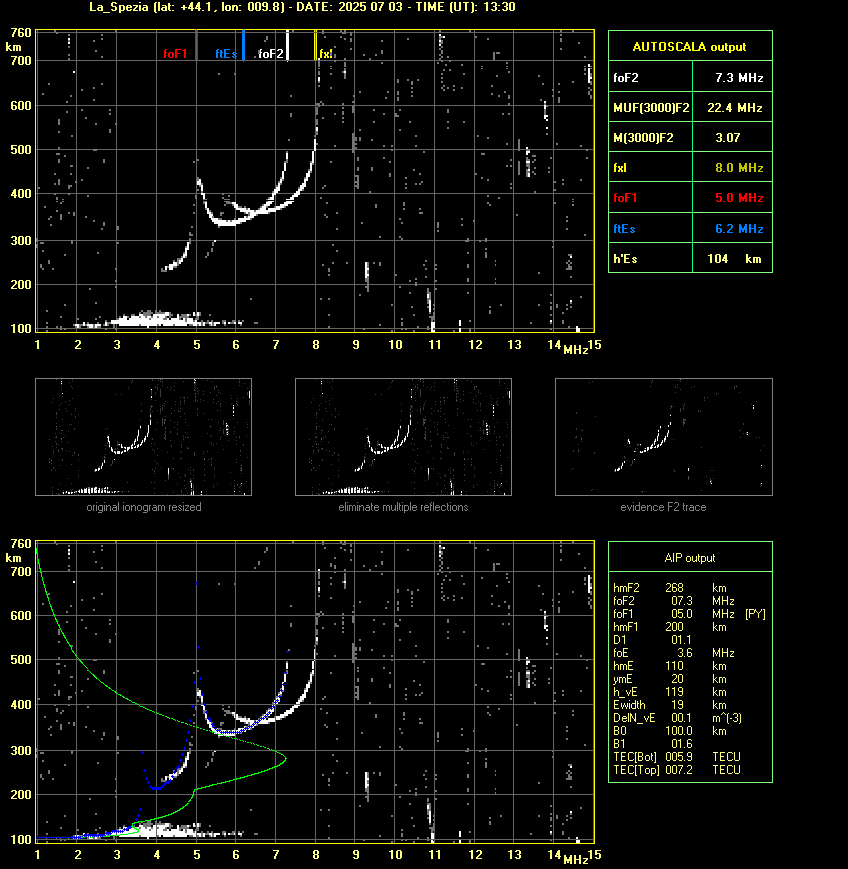Viewport: 848px width, 869px height.
Task: Click the blue ftEs marker label
Action: click(226, 54)
